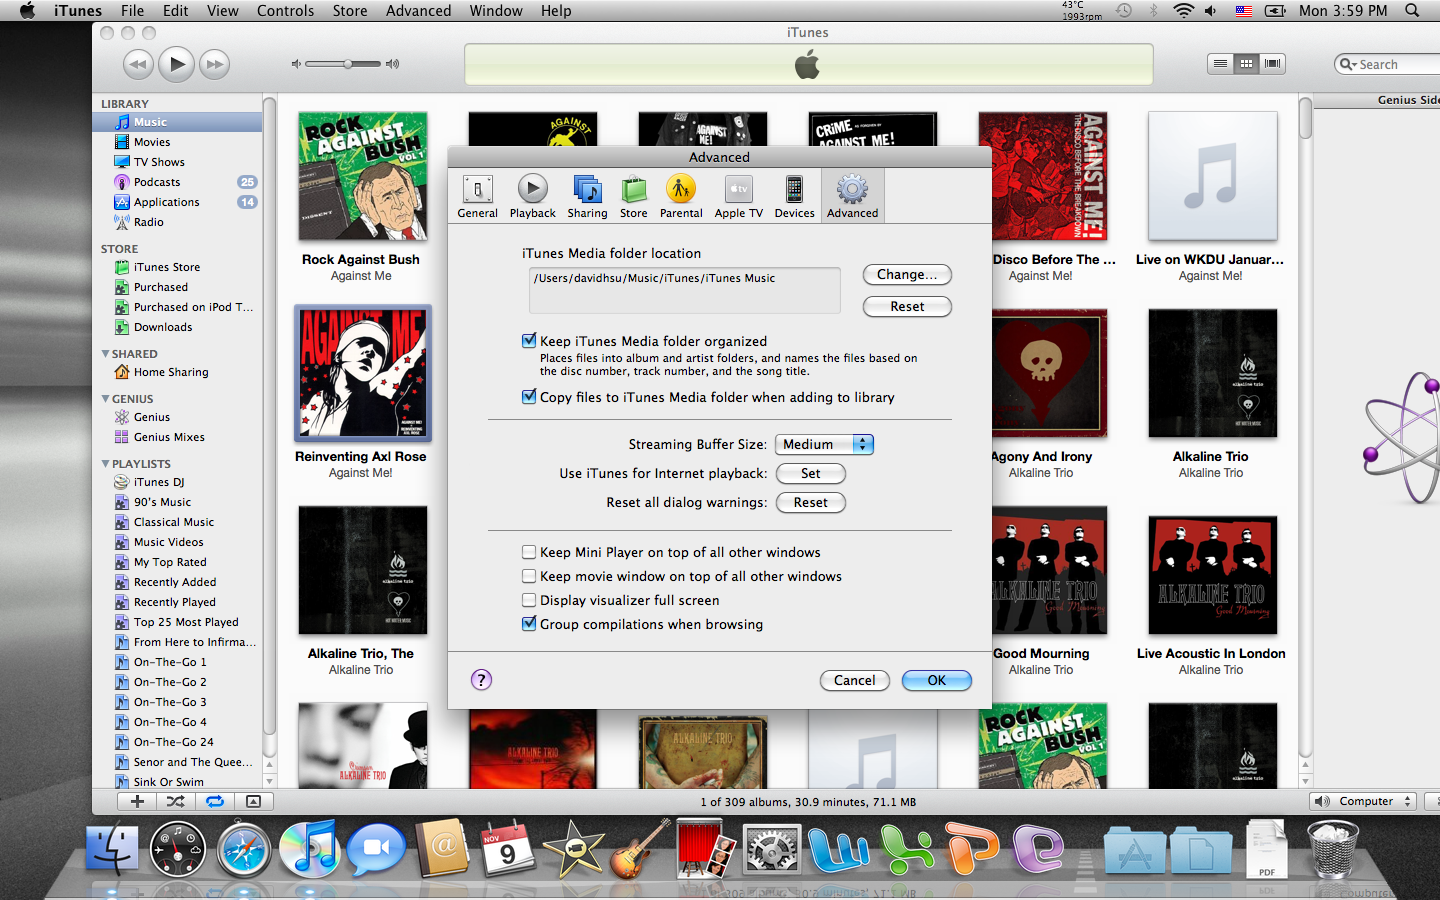Click OK in Advanced dialog

click(x=937, y=680)
